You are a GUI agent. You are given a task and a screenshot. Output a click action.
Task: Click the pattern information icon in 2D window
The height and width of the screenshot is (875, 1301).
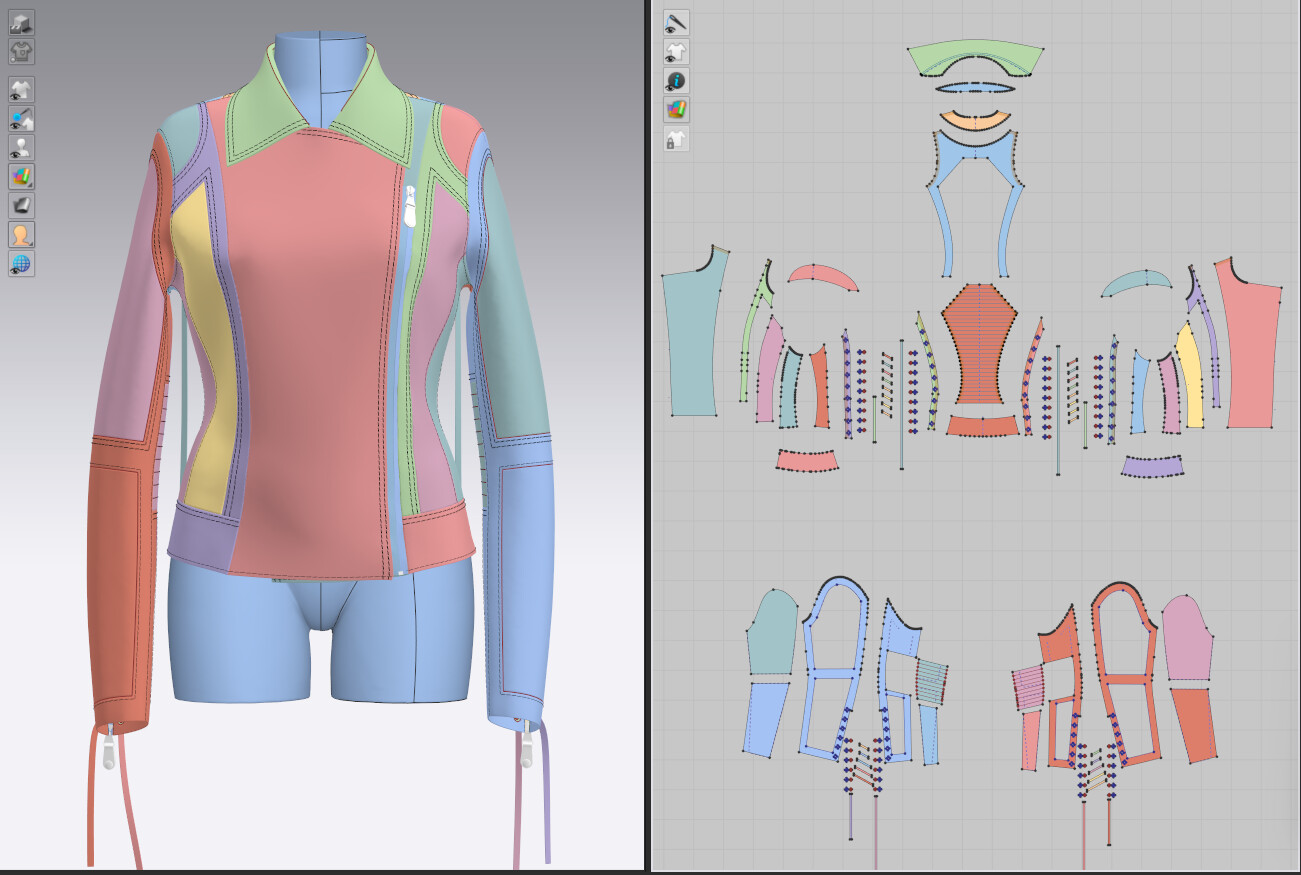point(676,79)
